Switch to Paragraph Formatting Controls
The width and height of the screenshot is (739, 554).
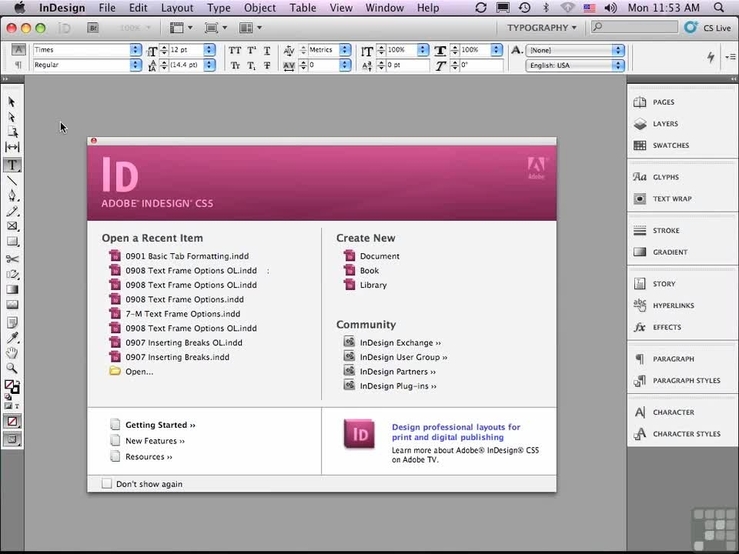coord(18,65)
